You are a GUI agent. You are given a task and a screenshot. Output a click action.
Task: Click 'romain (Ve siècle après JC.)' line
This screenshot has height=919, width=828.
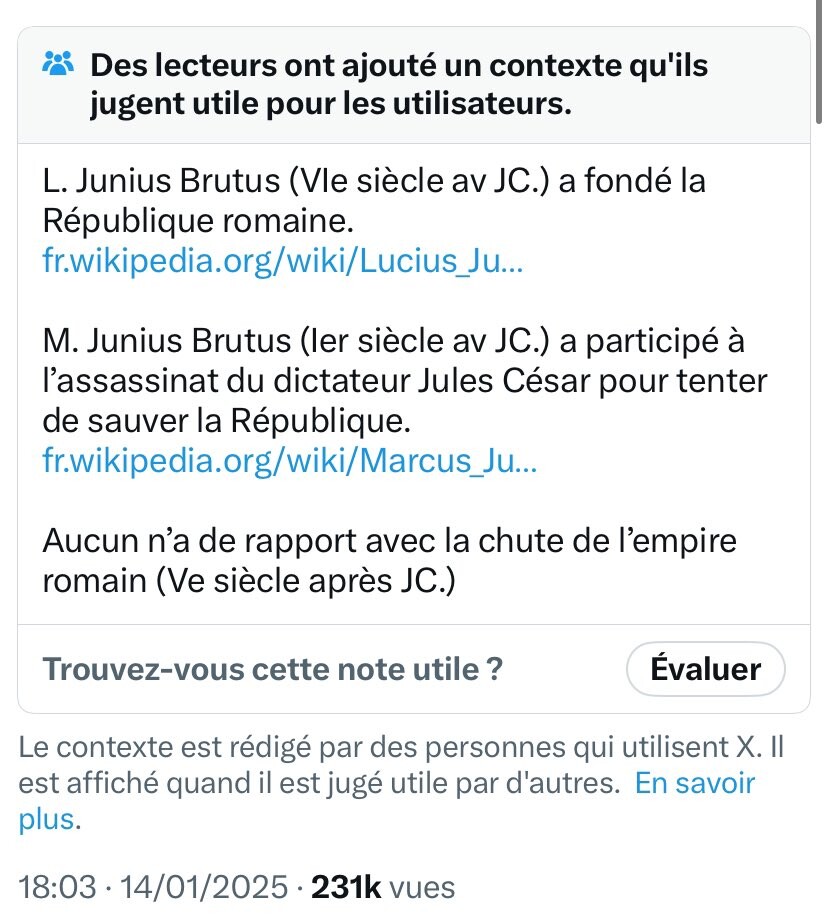coord(249,581)
